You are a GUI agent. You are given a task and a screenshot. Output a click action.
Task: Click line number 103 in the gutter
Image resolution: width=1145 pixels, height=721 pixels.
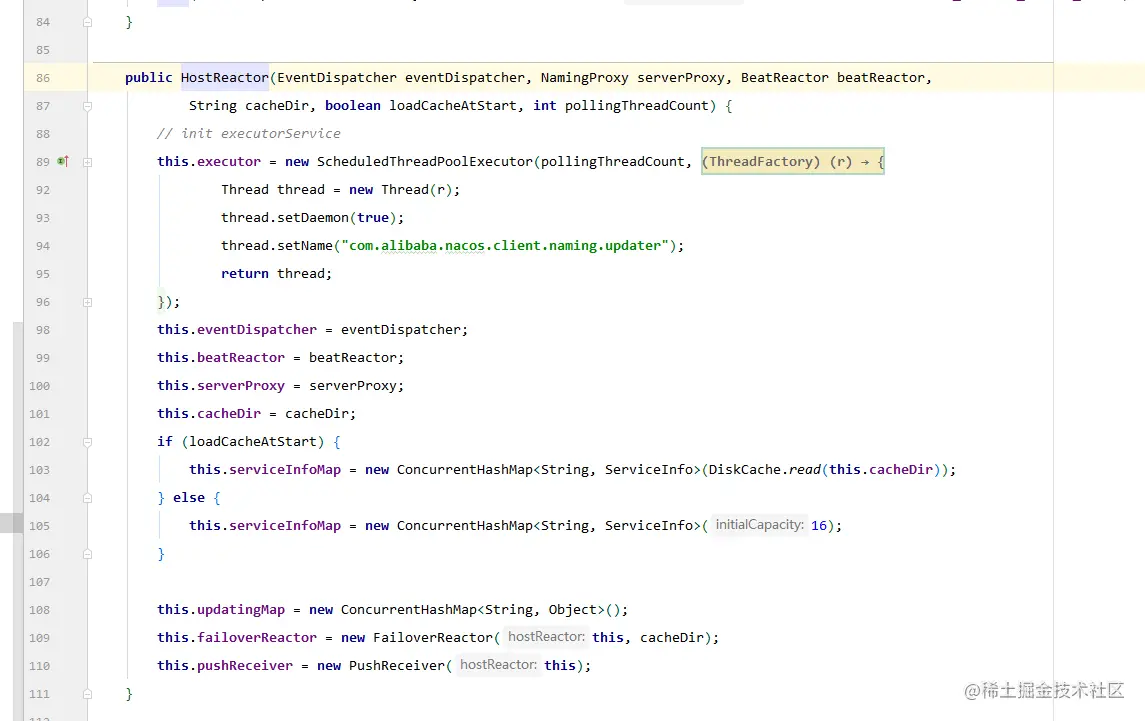pos(39,470)
